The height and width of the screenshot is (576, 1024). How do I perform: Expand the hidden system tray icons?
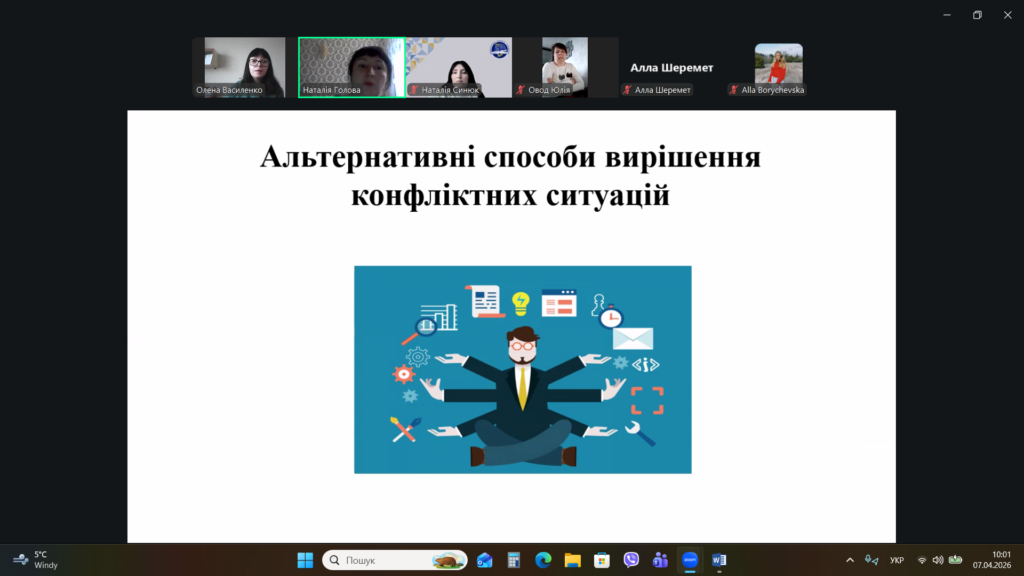[850, 560]
